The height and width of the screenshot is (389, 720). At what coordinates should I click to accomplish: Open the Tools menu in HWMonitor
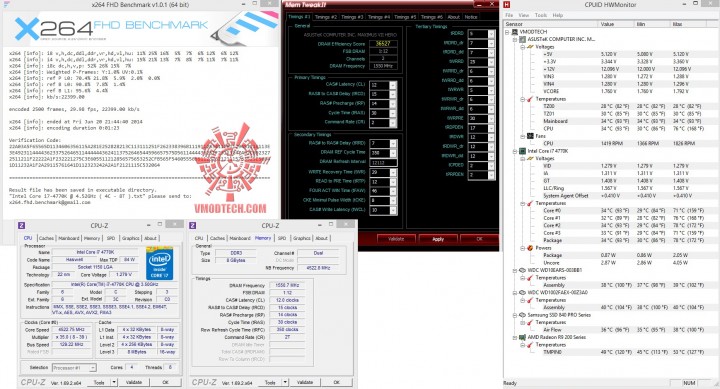[x=540, y=15]
